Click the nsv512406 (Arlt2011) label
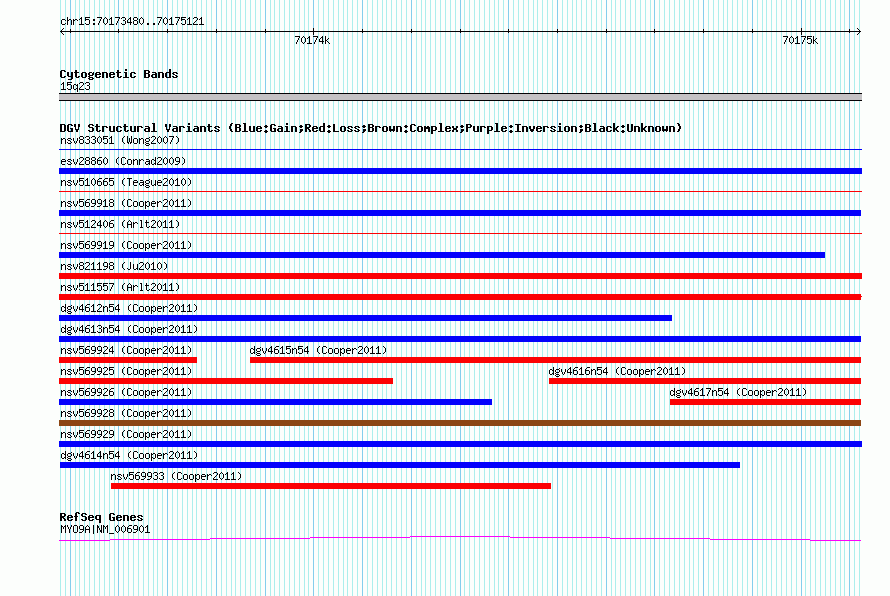 click(x=120, y=224)
